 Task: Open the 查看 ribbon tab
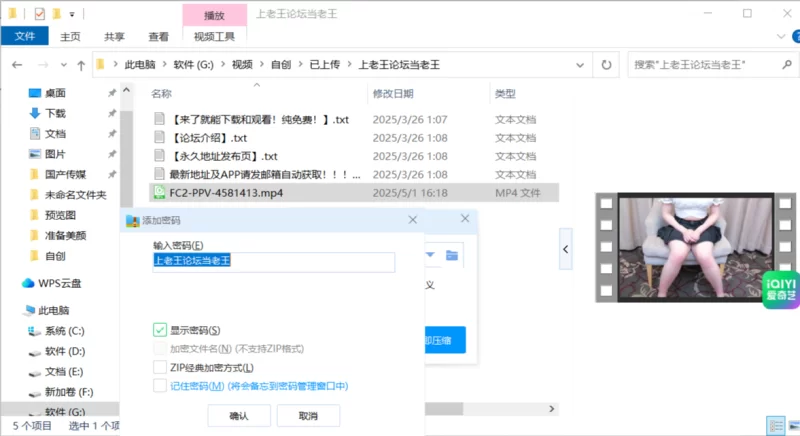[159, 36]
